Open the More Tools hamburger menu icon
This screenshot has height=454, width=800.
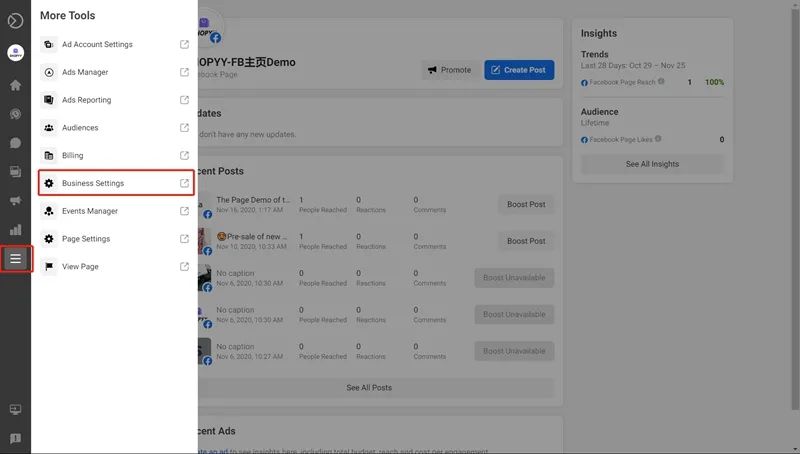coord(15,259)
